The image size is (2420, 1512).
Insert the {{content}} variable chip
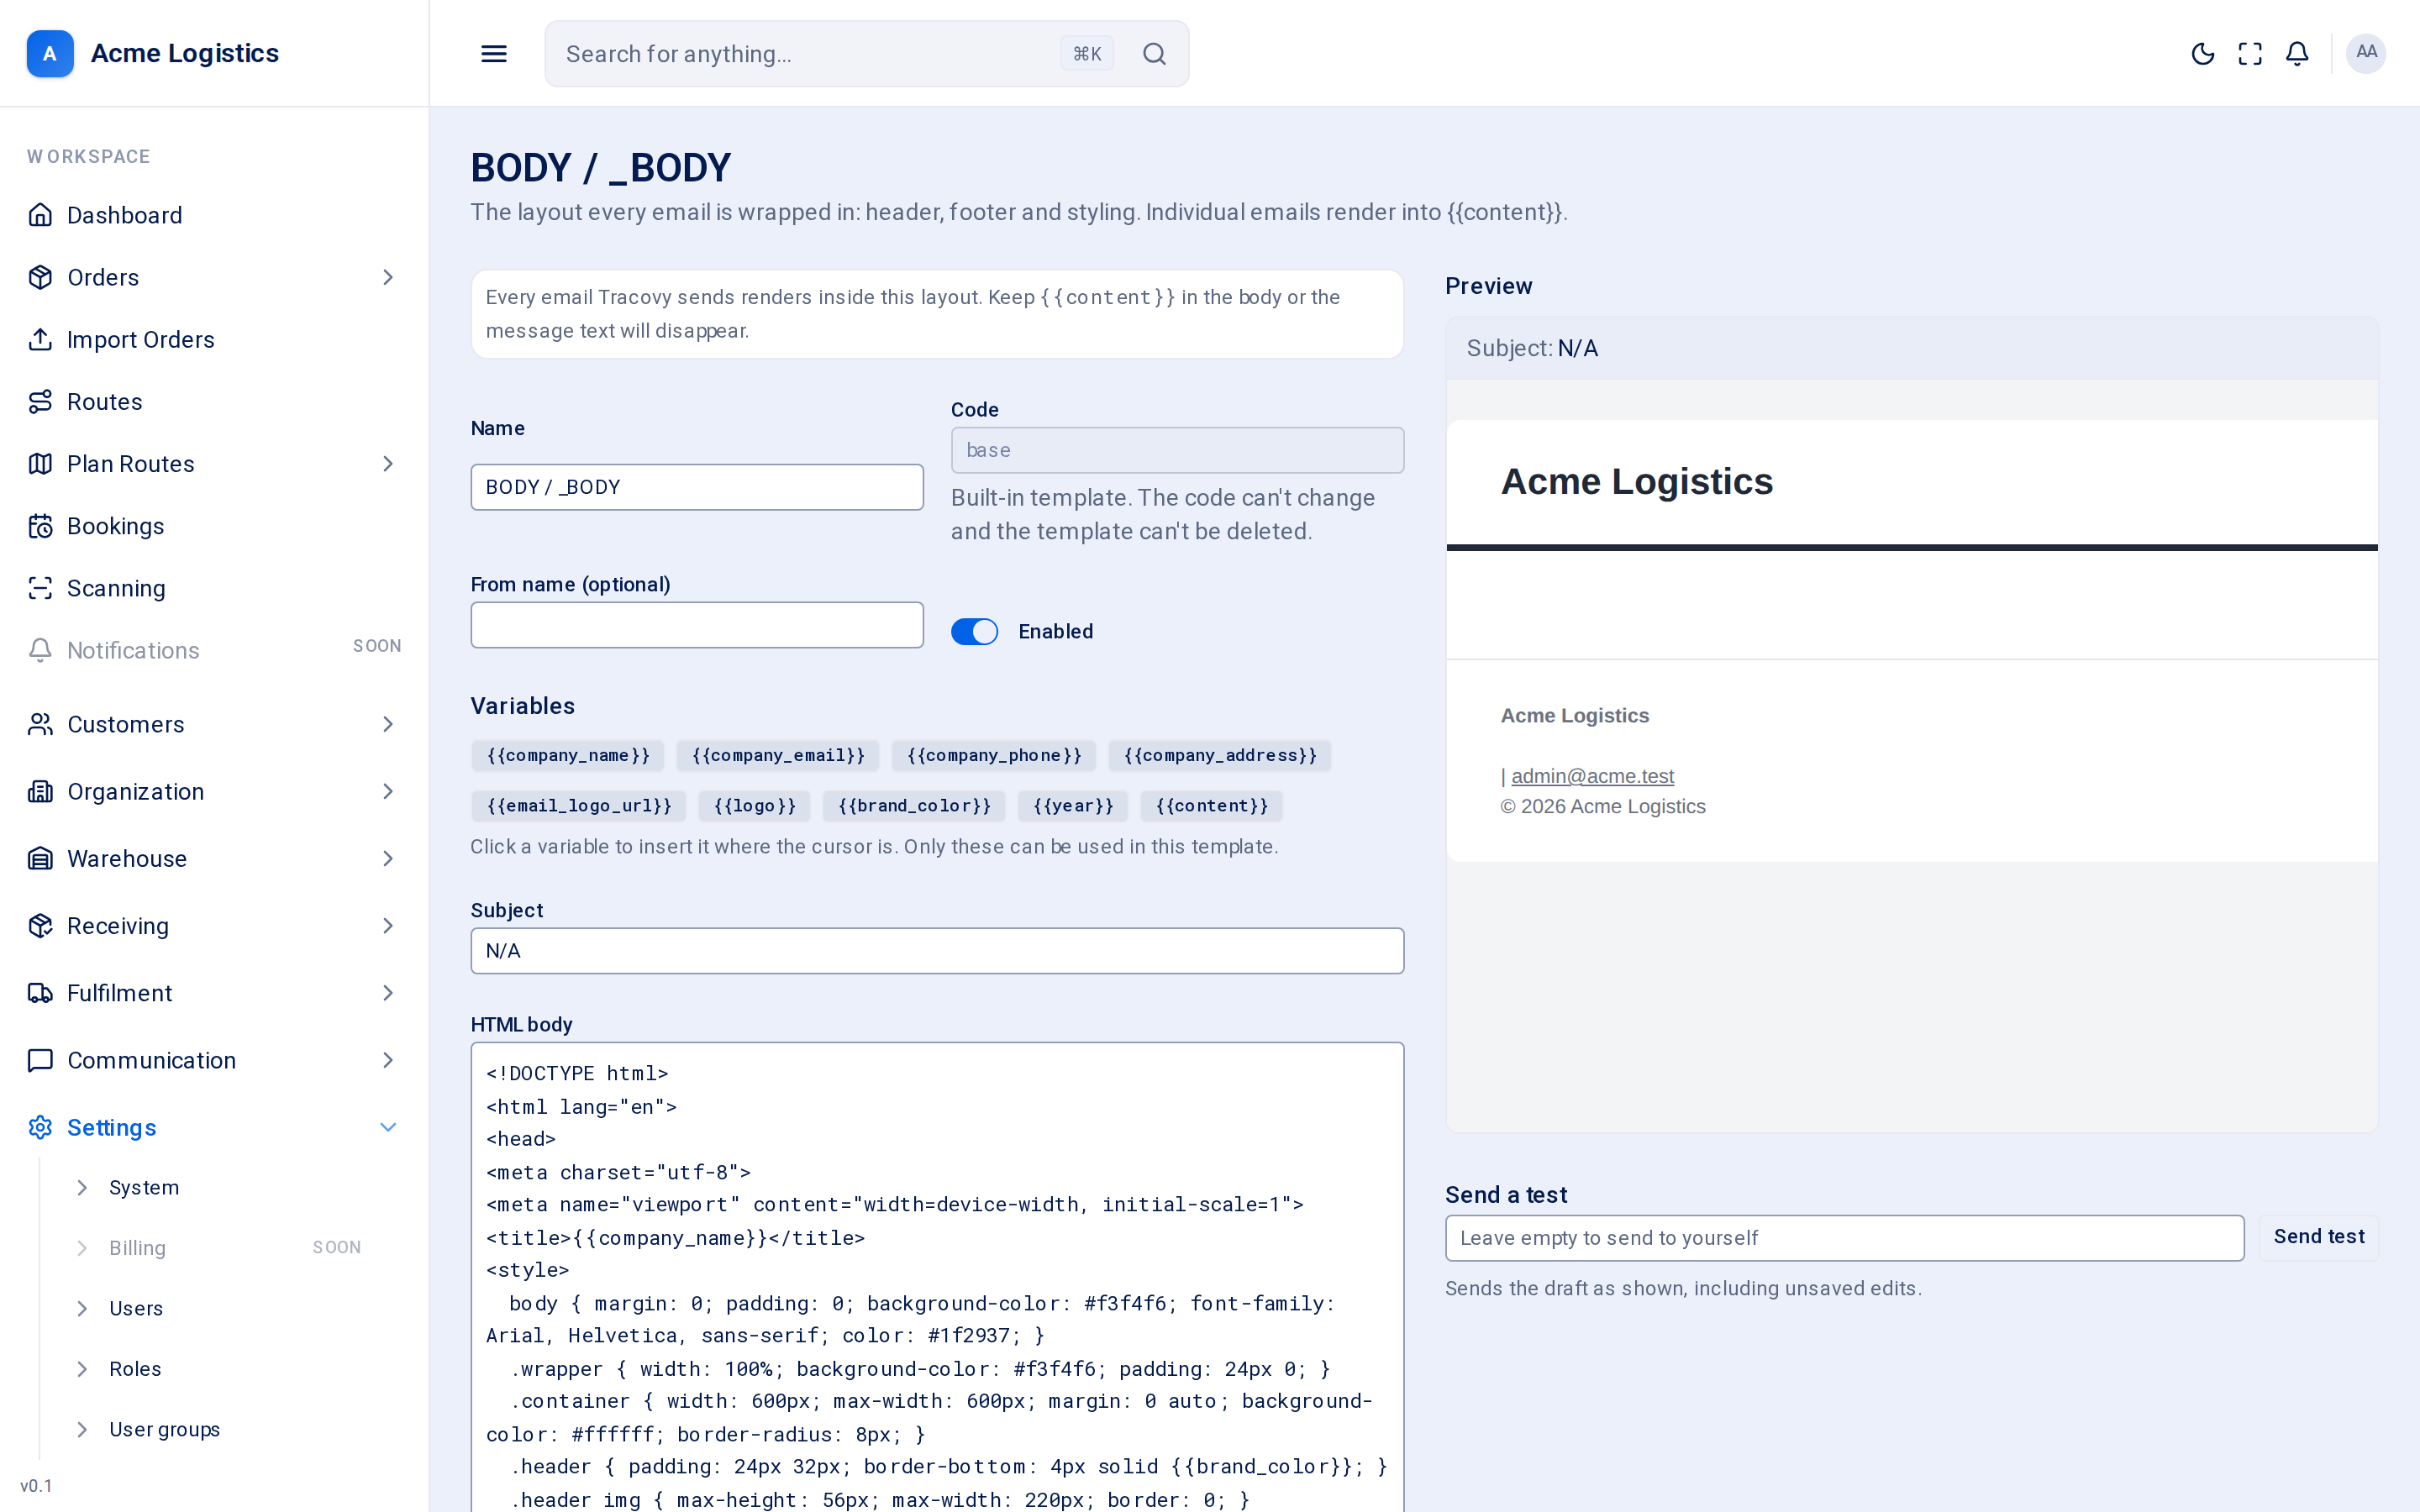click(x=1212, y=806)
